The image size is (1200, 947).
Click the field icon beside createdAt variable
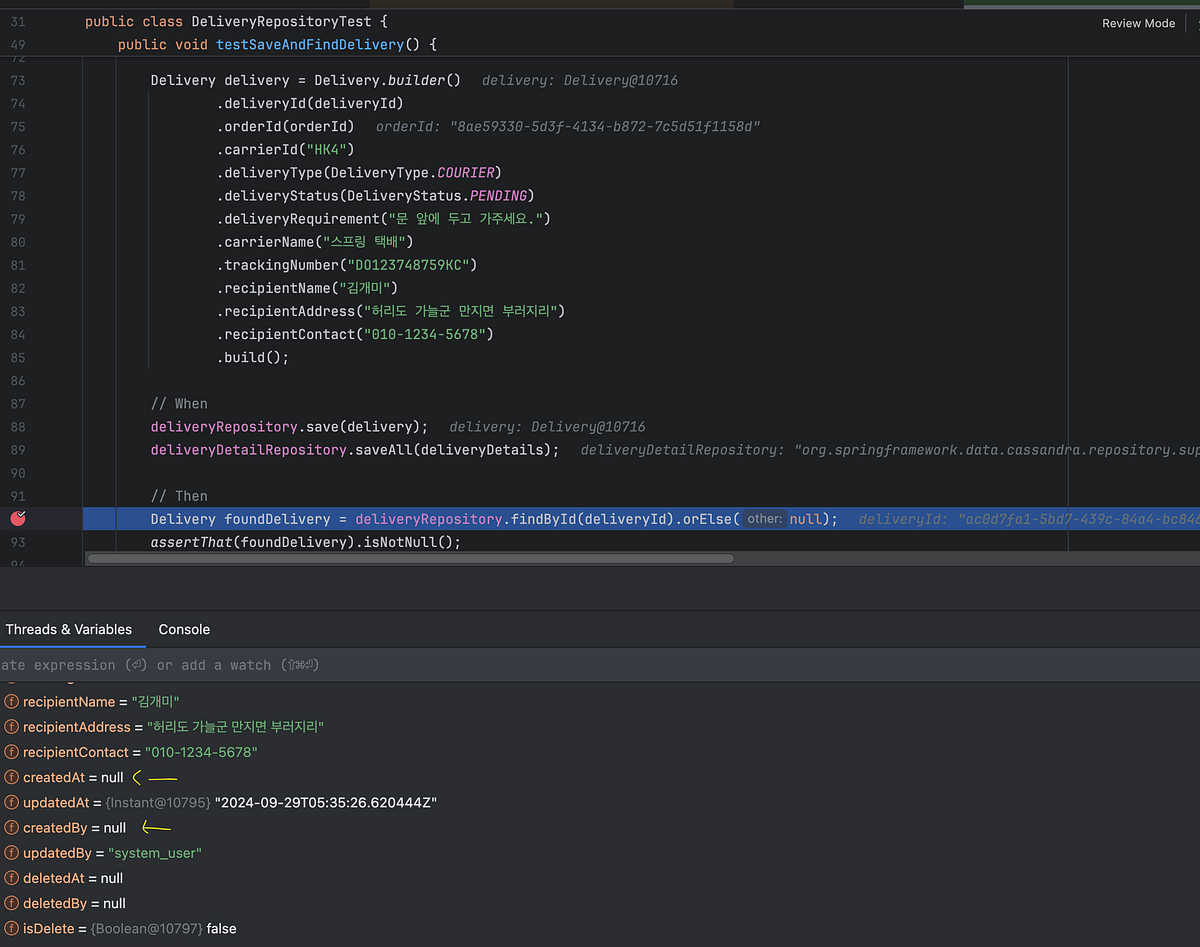10,777
